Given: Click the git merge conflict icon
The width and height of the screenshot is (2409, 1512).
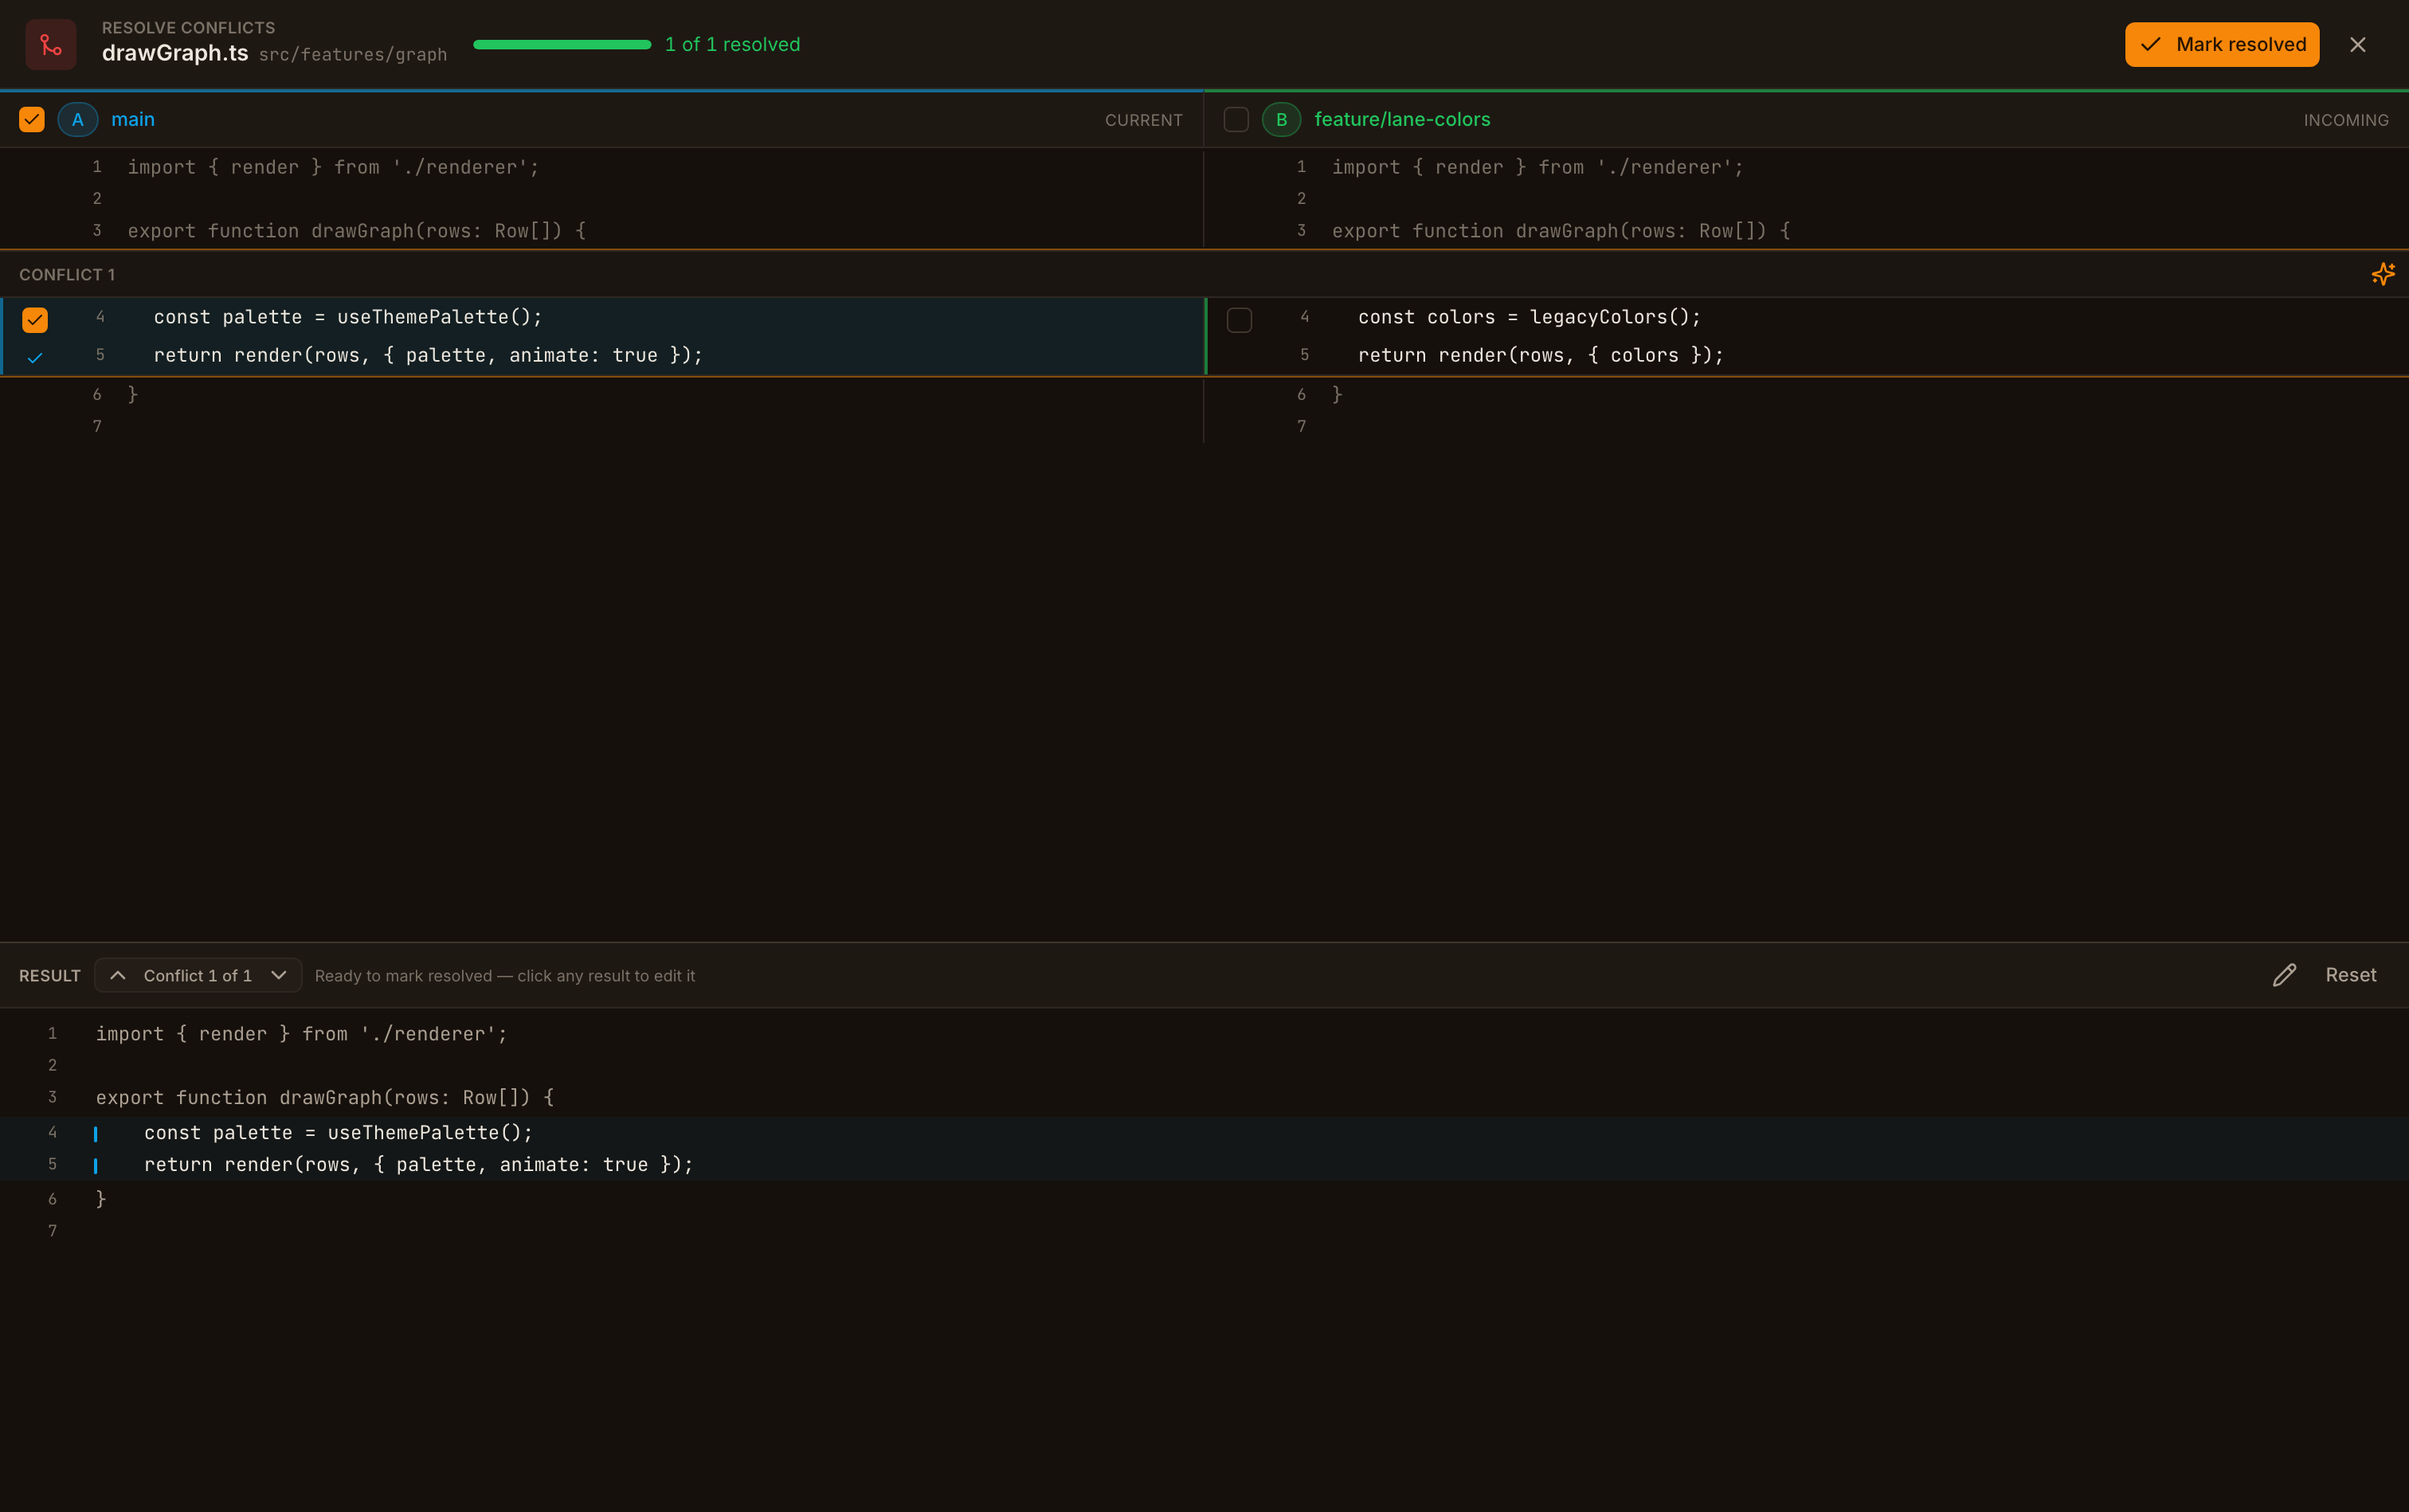Looking at the screenshot, I should 51,44.
